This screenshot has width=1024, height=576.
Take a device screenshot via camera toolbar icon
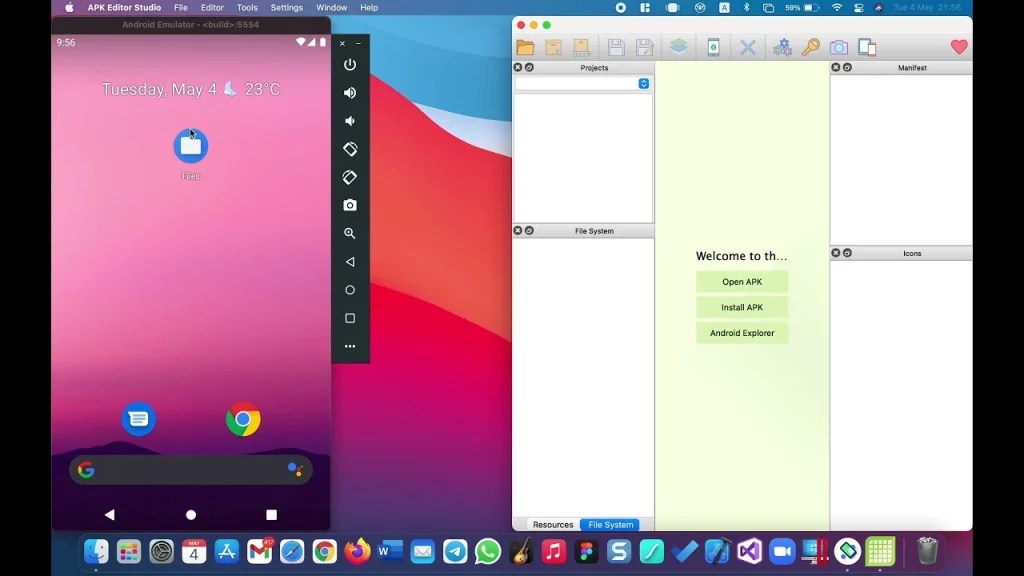tap(838, 46)
